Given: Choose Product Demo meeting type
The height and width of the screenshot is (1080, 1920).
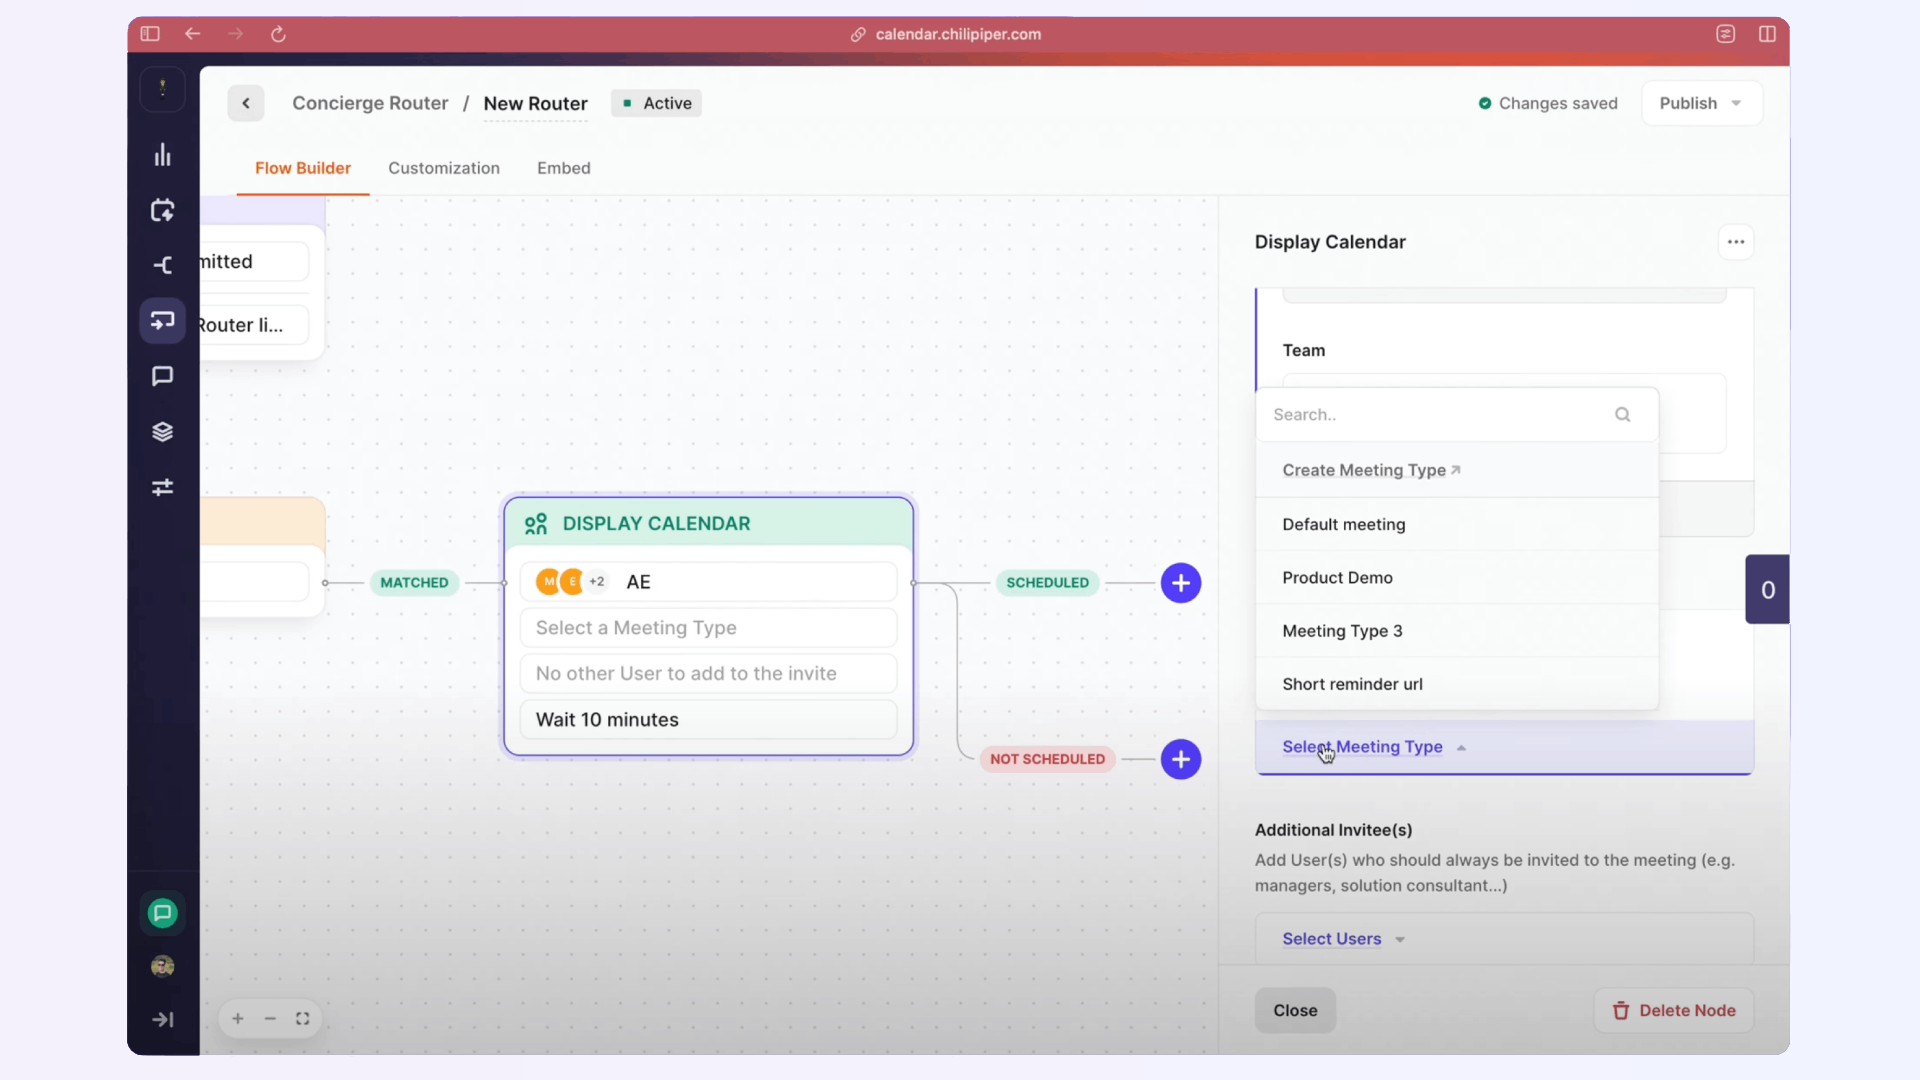Looking at the screenshot, I should [x=1337, y=578].
